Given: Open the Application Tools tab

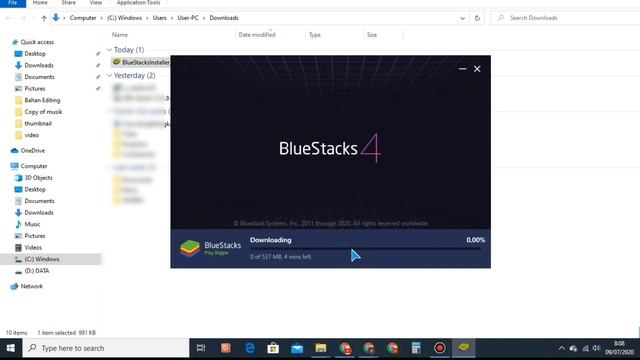Looking at the screenshot, I should pyautogui.click(x=138, y=3).
